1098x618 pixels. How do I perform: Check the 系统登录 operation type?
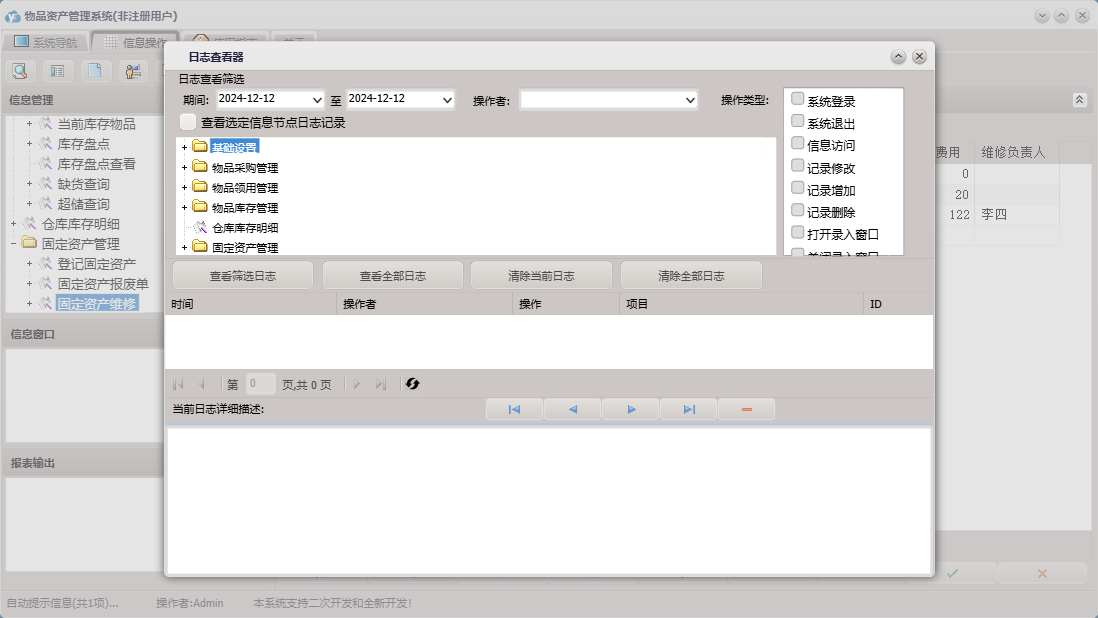click(x=797, y=99)
